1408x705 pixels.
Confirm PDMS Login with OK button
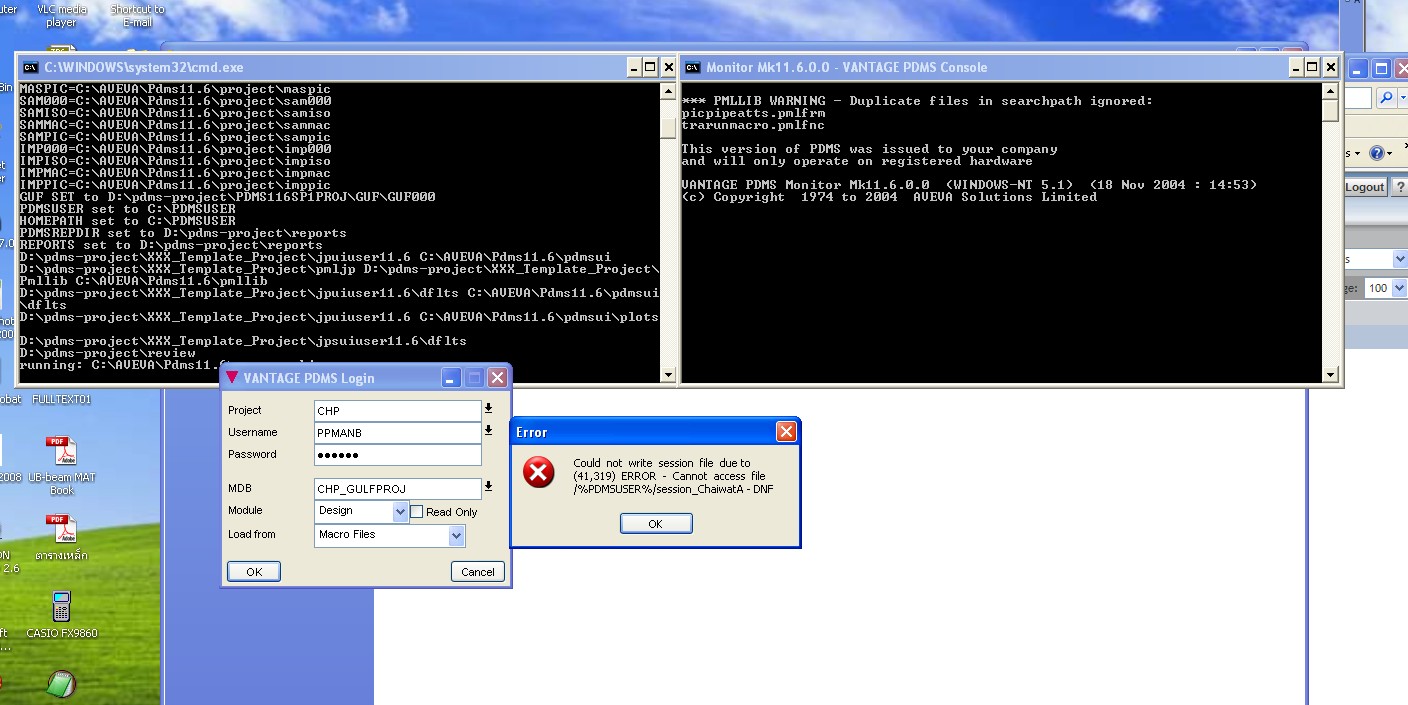(x=254, y=571)
